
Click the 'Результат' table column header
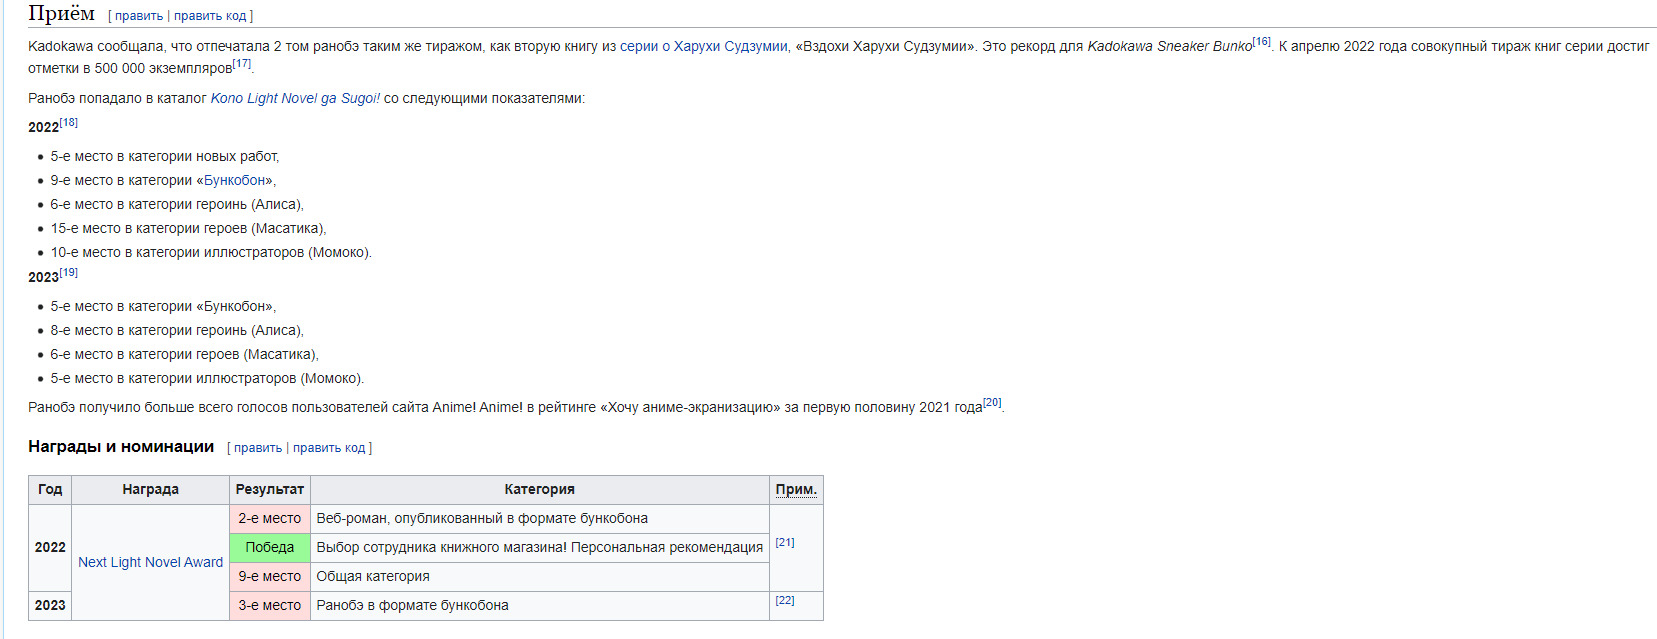269,489
